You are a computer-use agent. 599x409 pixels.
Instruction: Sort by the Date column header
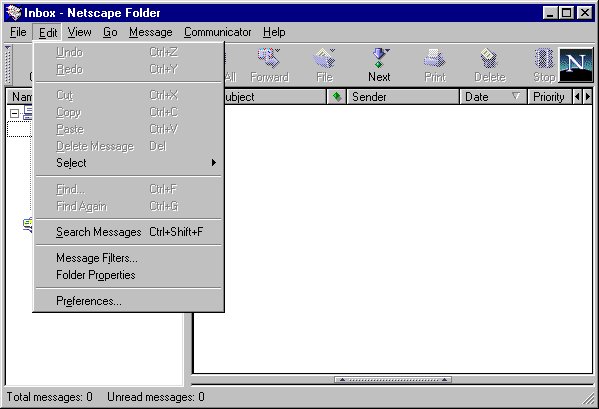[x=493, y=97]
